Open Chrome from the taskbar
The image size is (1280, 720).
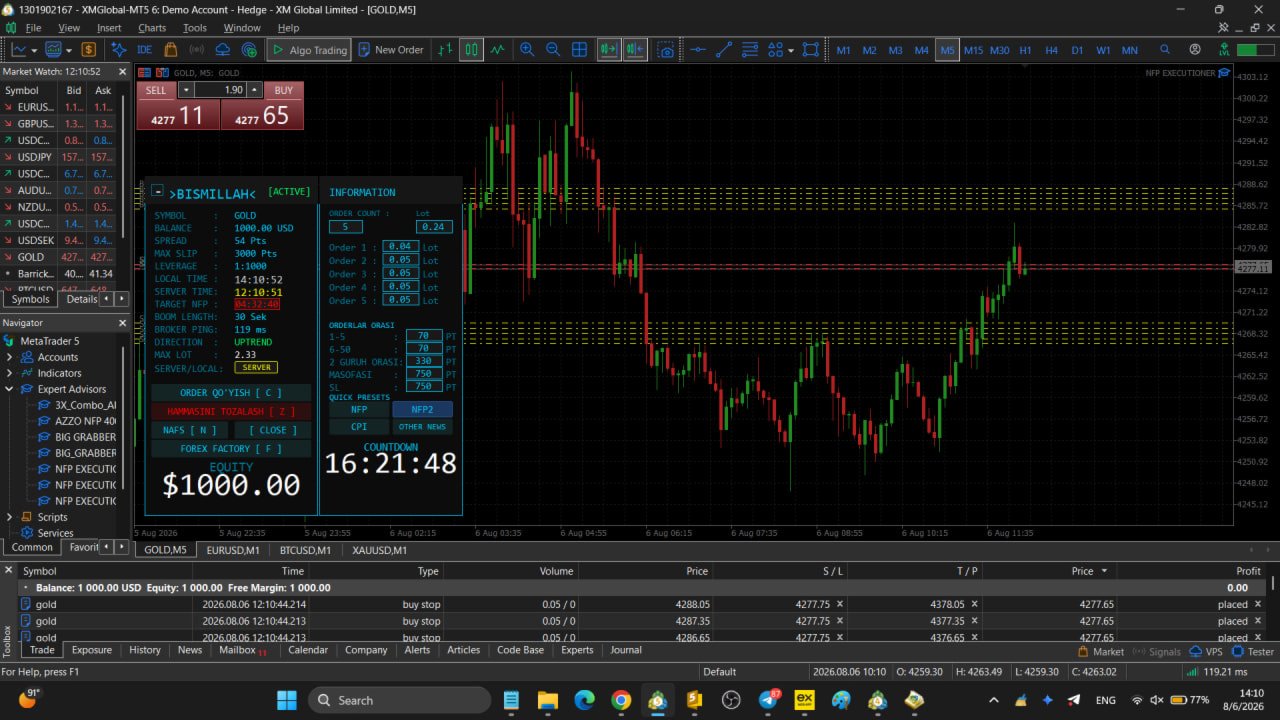621,700
